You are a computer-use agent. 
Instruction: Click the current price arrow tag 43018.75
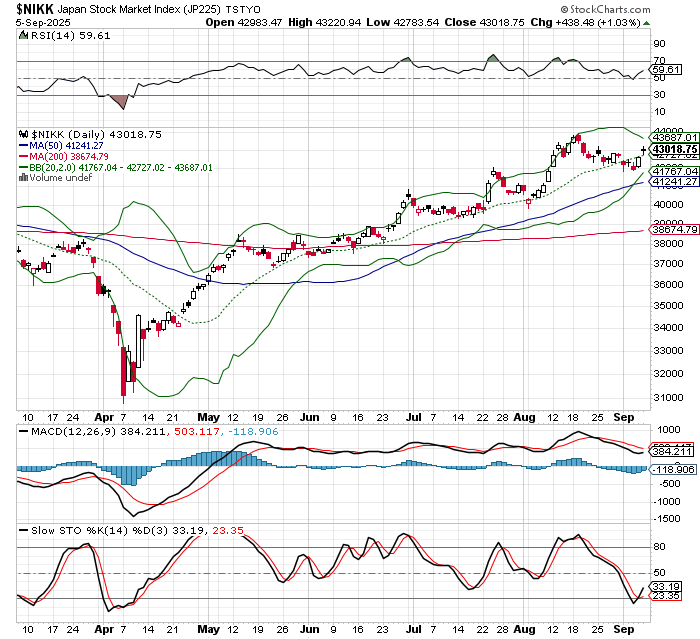(672, 148)
